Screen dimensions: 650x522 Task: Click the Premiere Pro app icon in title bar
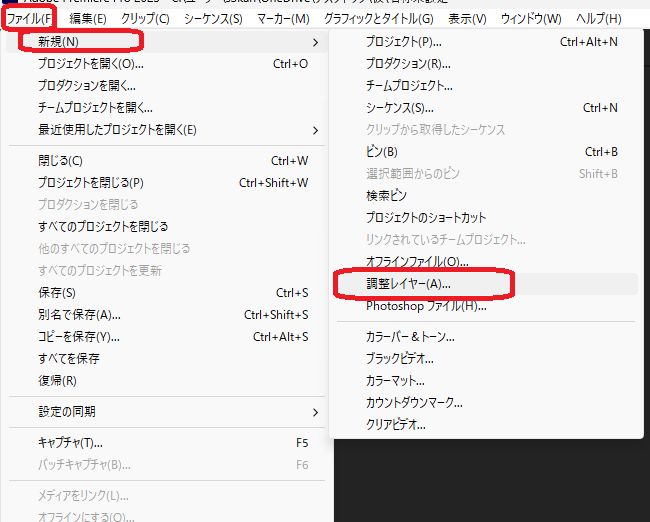click(9, 3)
